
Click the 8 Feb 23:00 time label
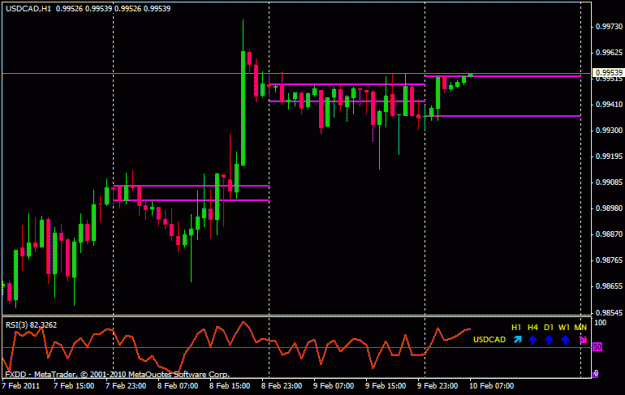(282, 386)
